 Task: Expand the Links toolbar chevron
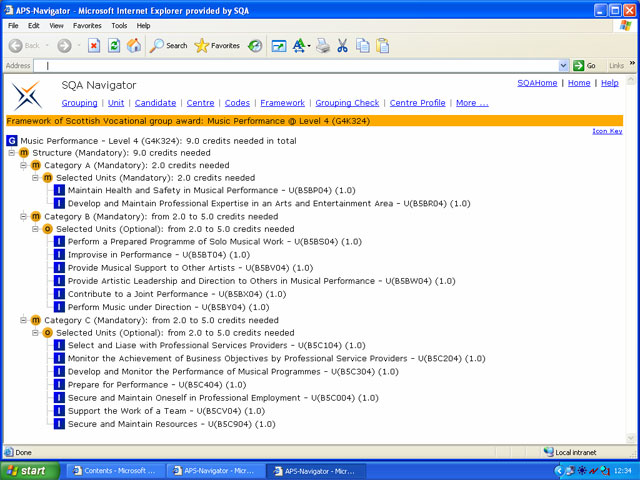pyautogui.click(x=632, y=63)
